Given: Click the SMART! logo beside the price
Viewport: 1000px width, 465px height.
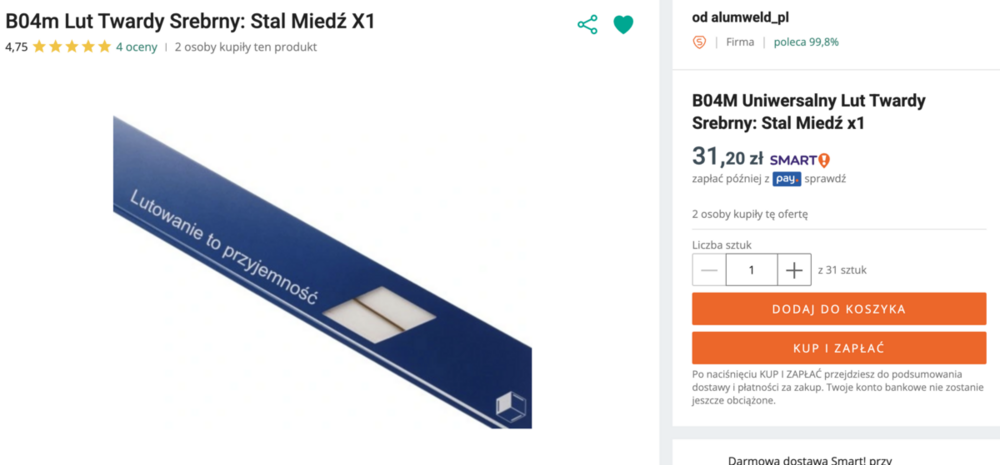Looking at the screenshot, I should click(799, 159).
